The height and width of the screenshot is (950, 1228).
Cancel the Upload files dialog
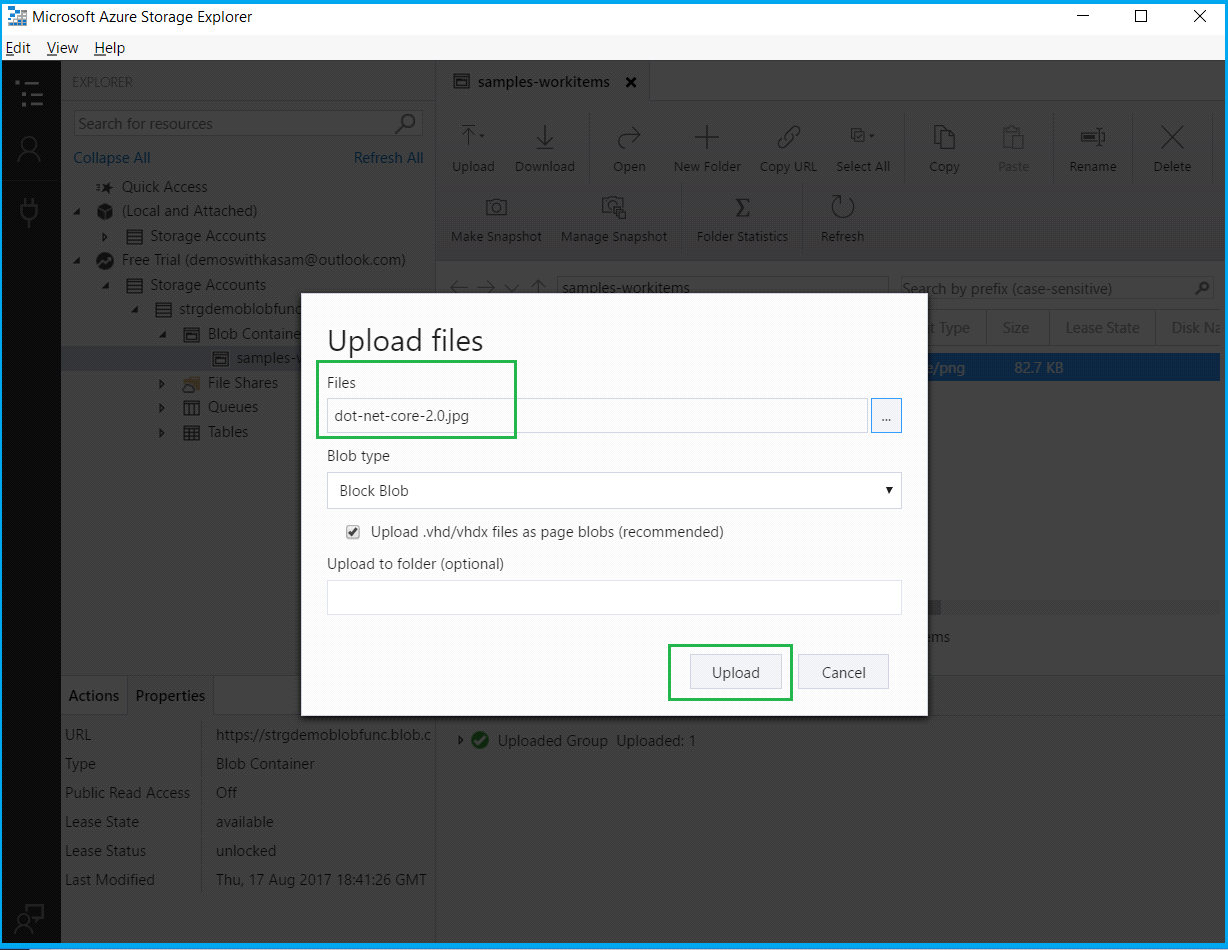(x=843, y=673)
